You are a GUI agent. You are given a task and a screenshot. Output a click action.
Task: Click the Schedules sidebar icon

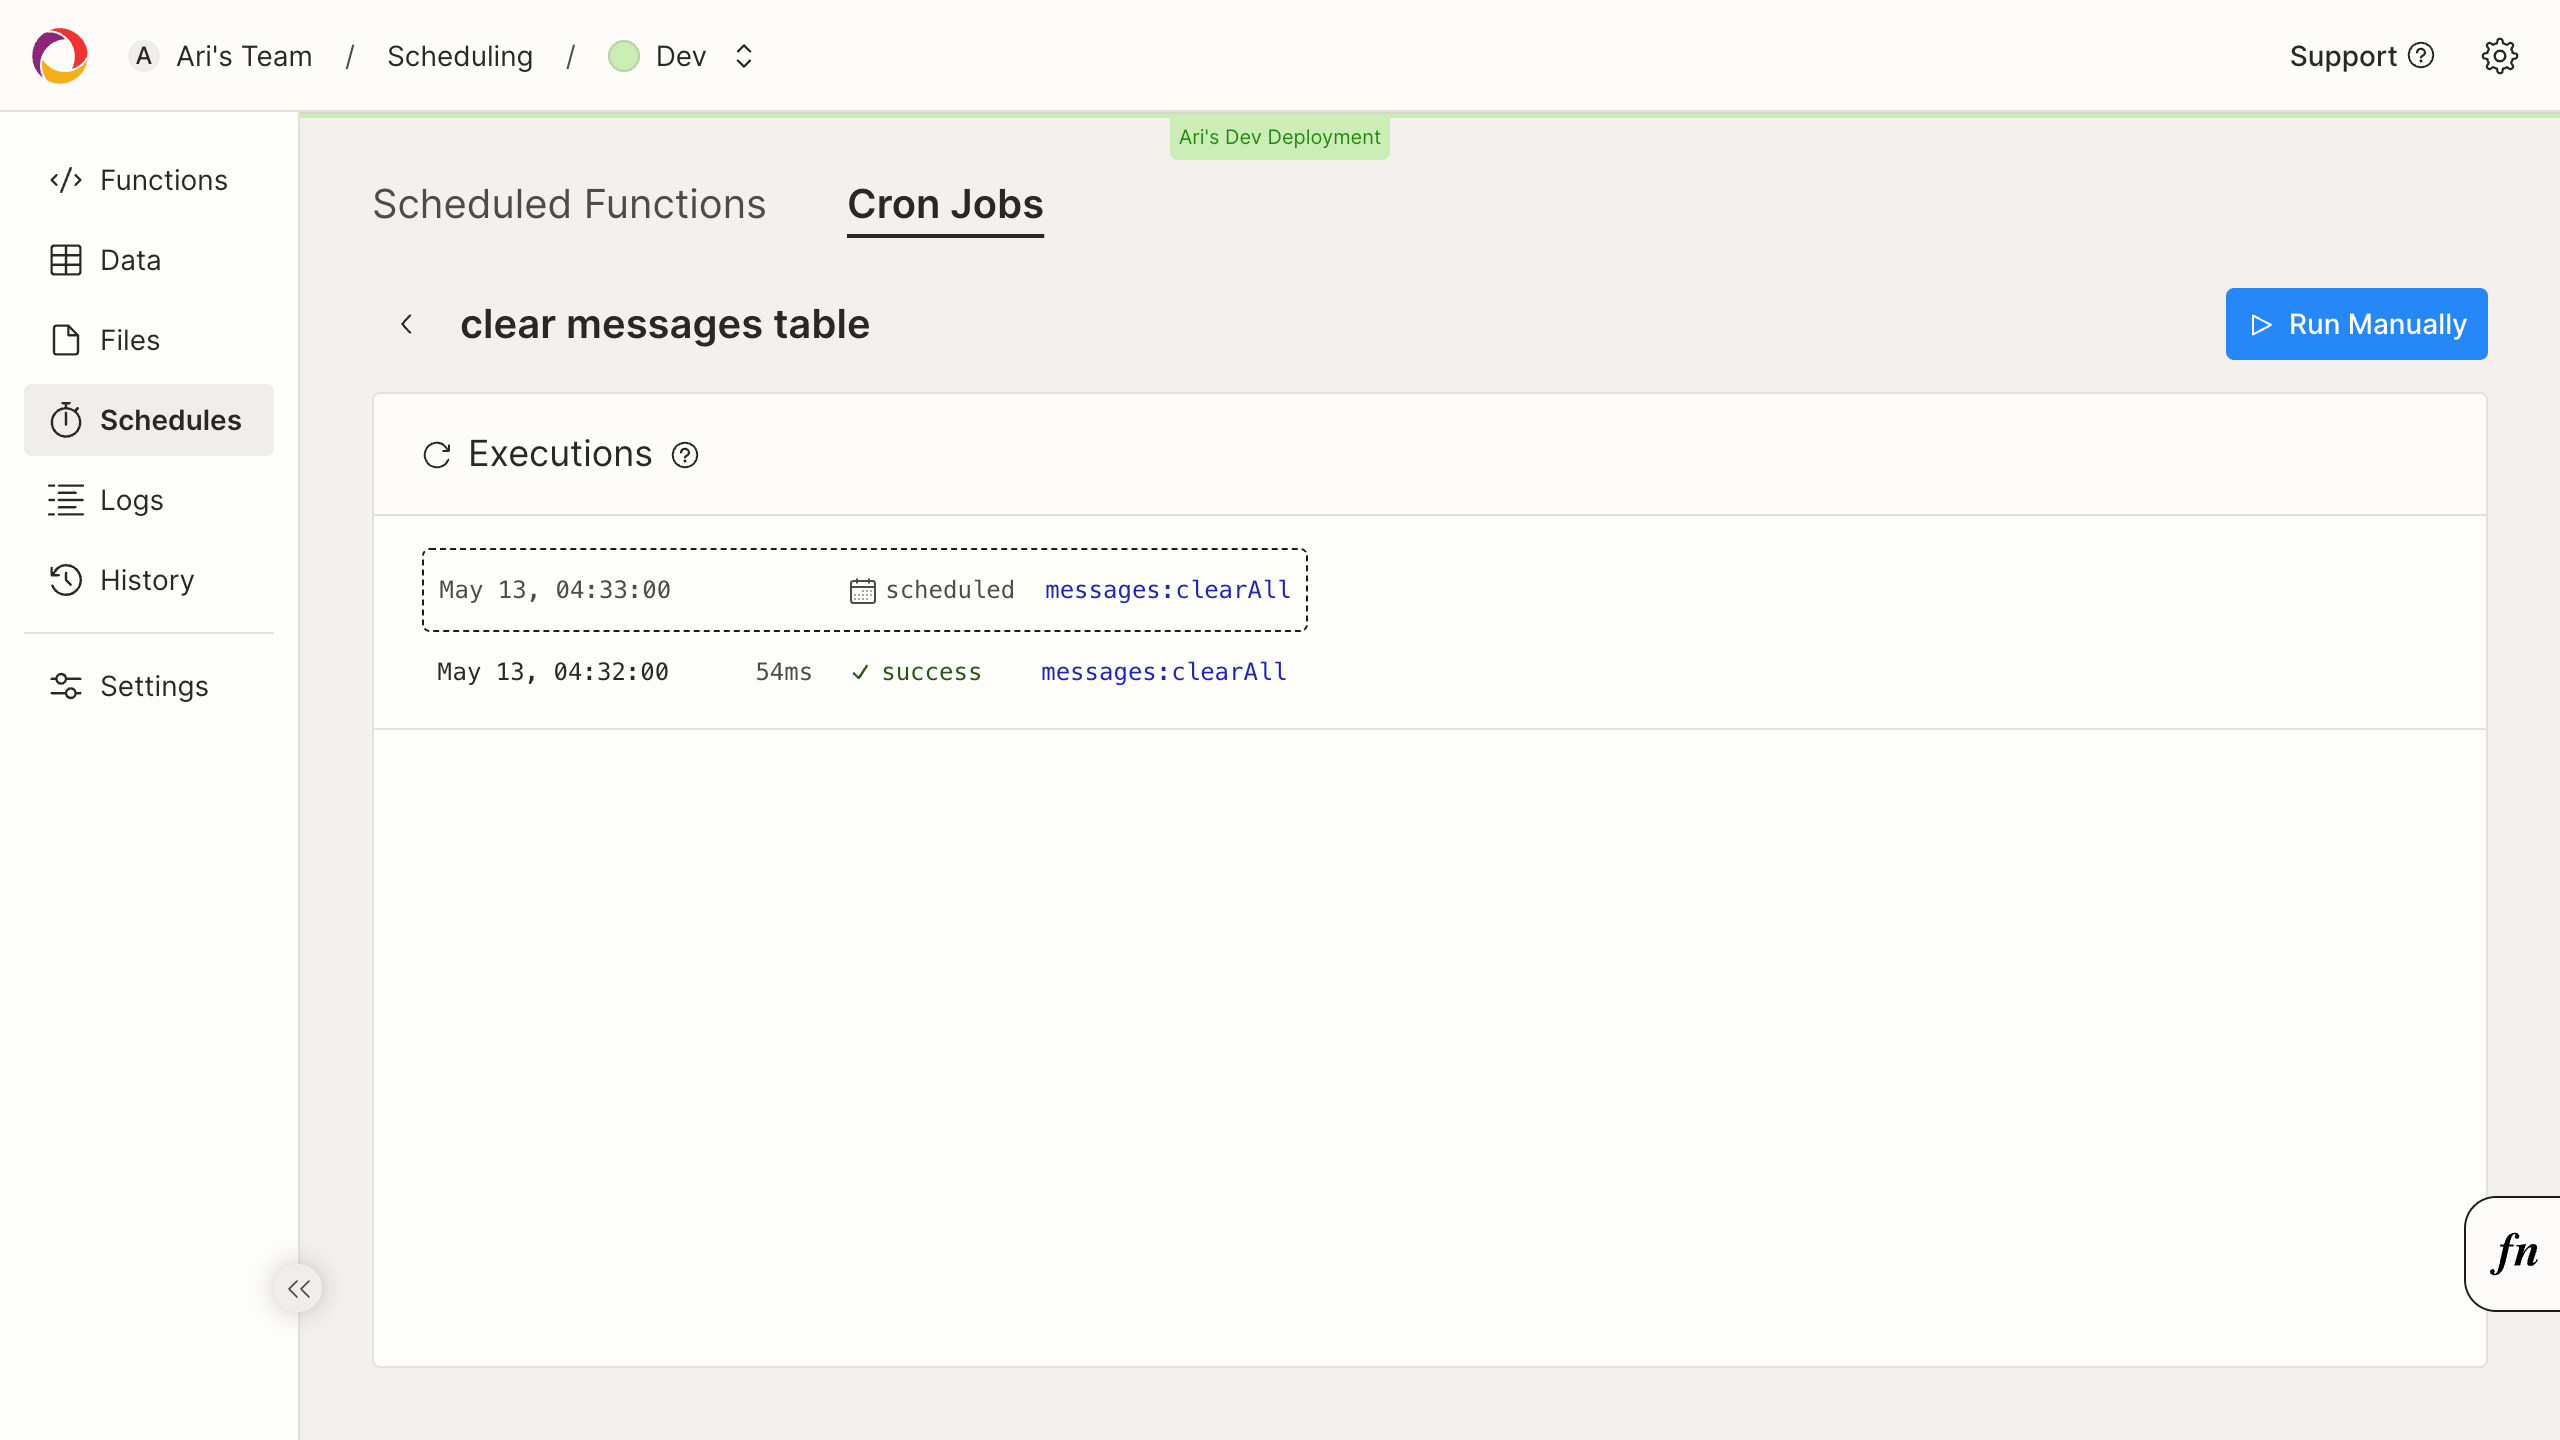point(65,420)
